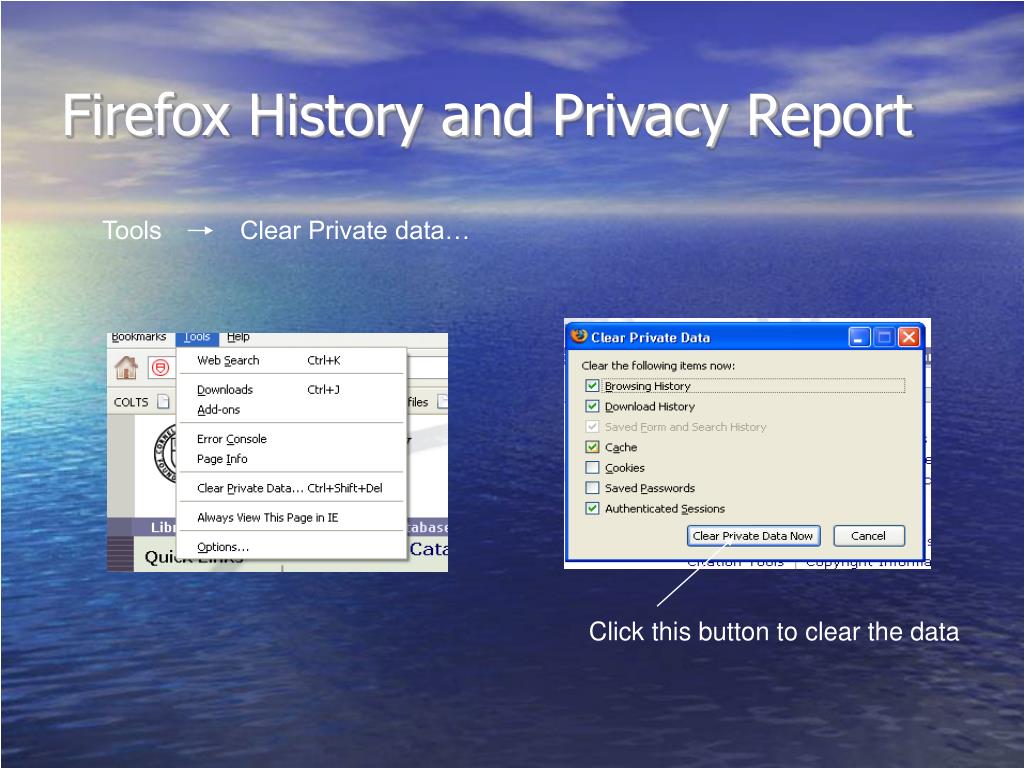The width and height of the screenshot is (1024, 768).
Task: Click the college seal logo on the page
Action: coord(165,454)
